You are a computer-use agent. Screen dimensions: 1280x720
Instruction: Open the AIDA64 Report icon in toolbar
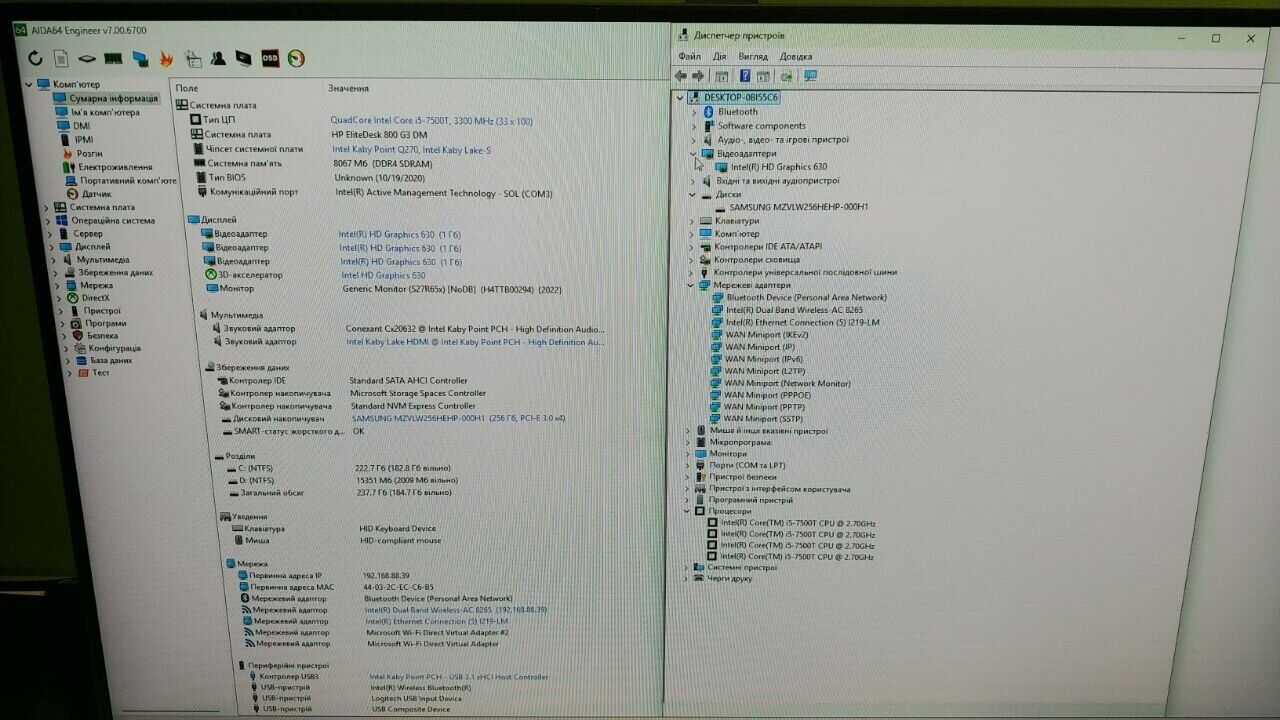[61, 59]
